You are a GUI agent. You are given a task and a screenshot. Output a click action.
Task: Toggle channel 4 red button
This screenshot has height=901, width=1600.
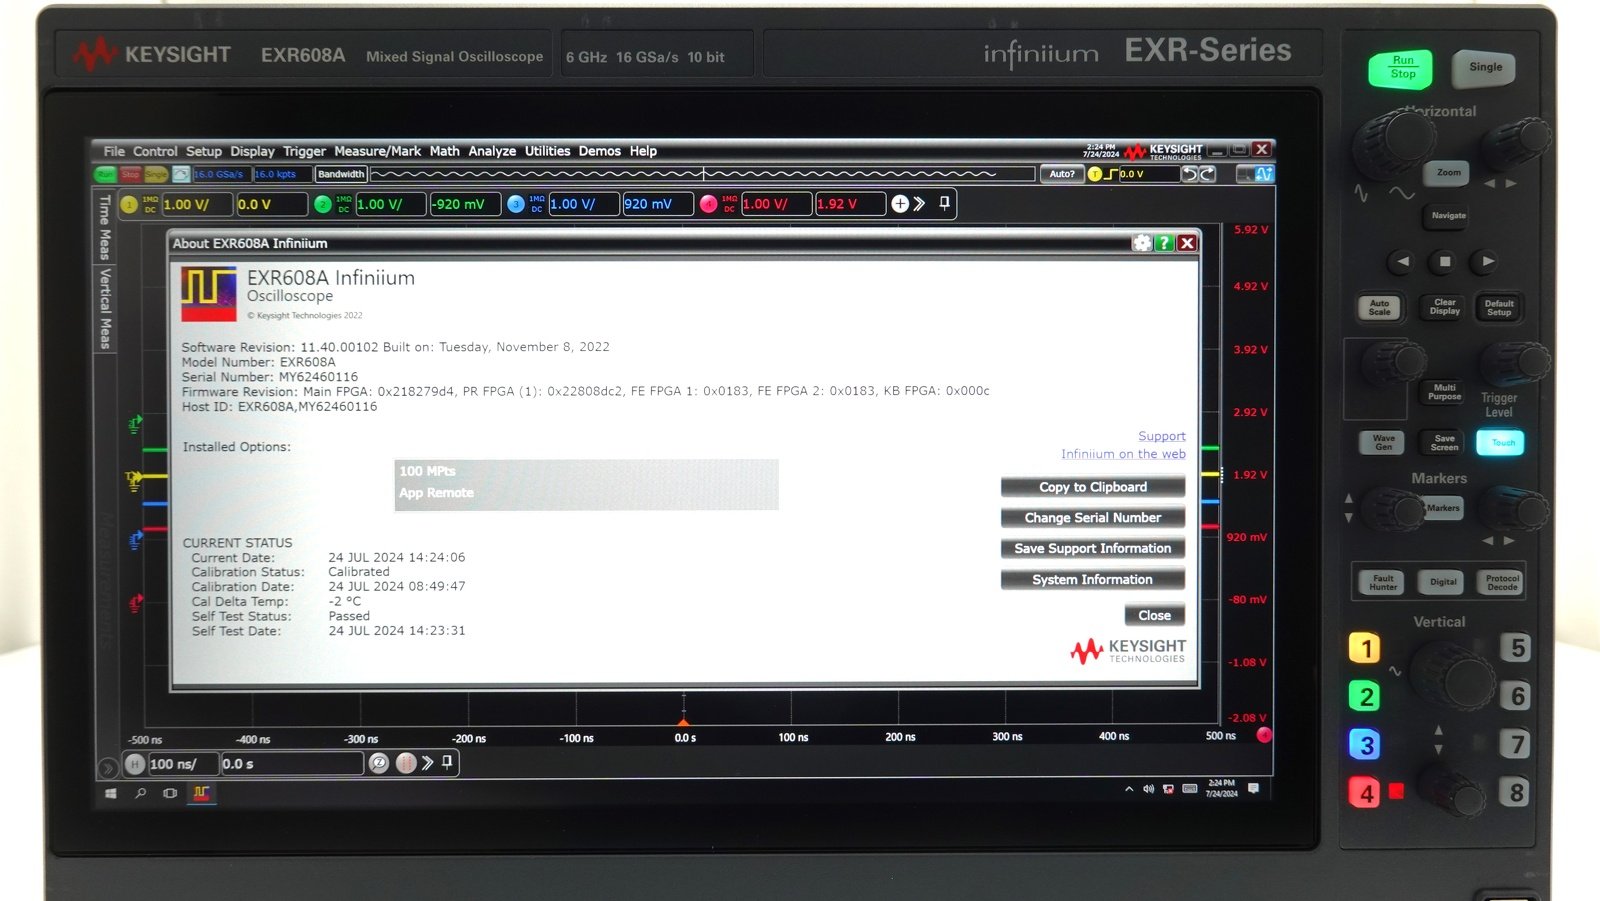tap(709, 204)
